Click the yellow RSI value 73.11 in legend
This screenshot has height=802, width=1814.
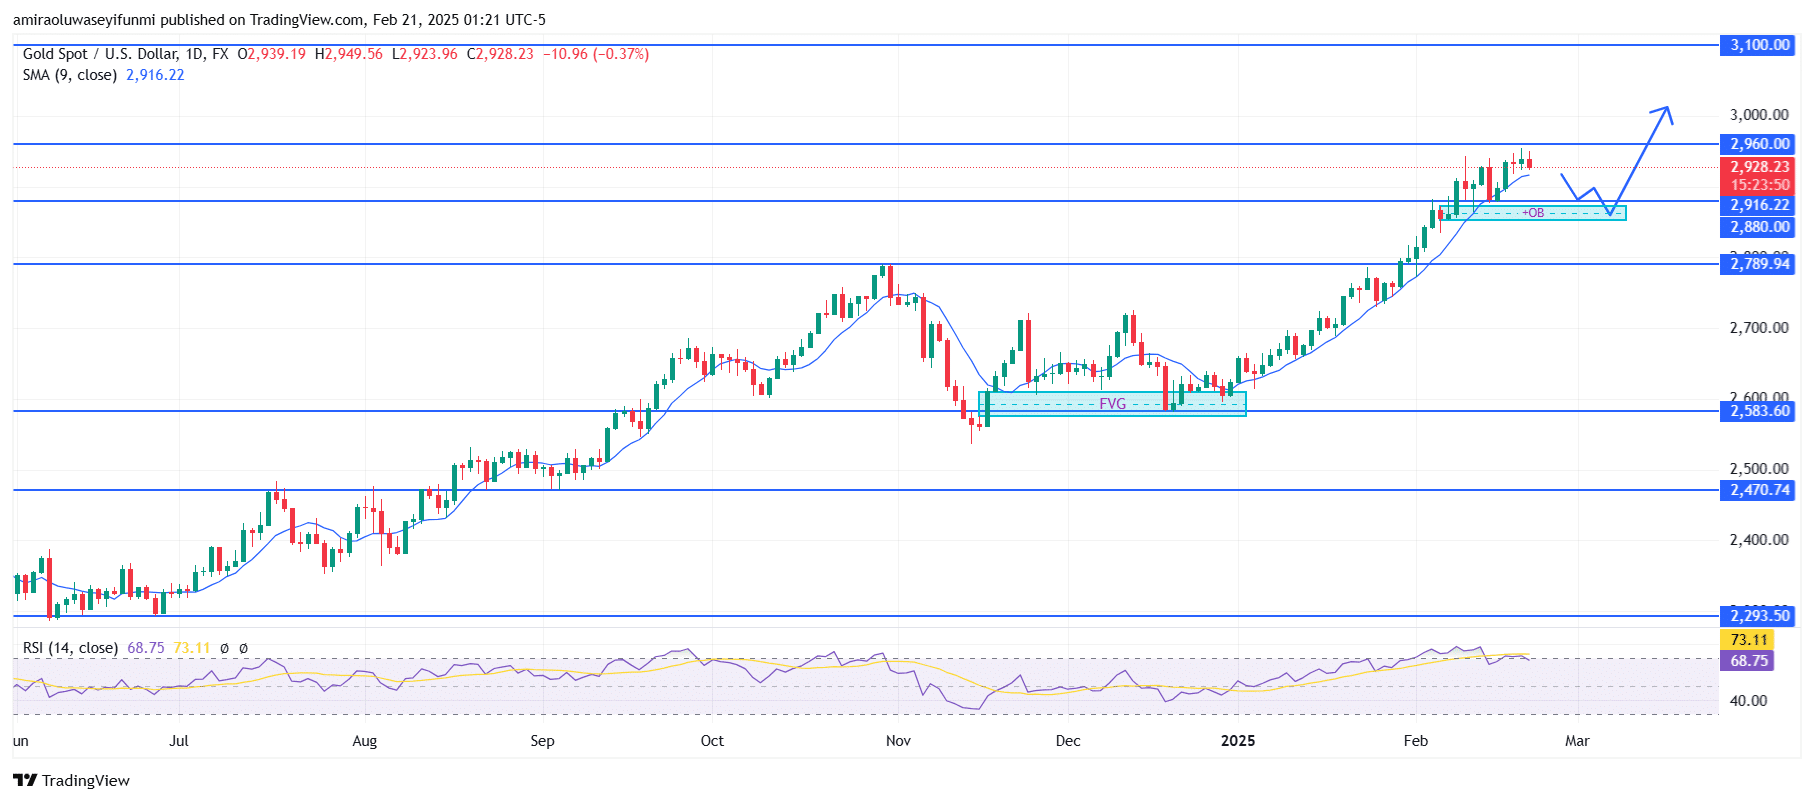(192, 648)
